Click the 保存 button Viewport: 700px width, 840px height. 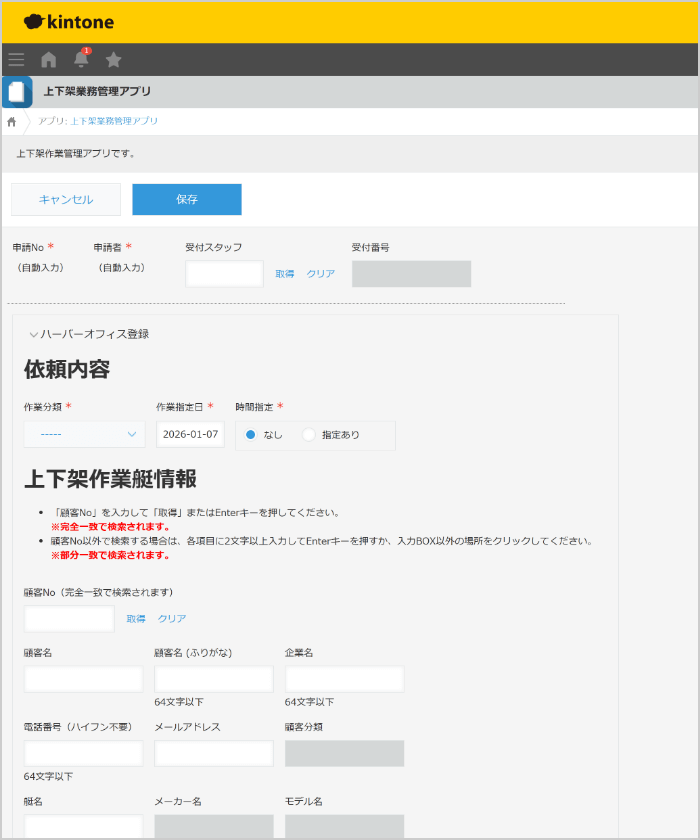[x=187, y=199]
